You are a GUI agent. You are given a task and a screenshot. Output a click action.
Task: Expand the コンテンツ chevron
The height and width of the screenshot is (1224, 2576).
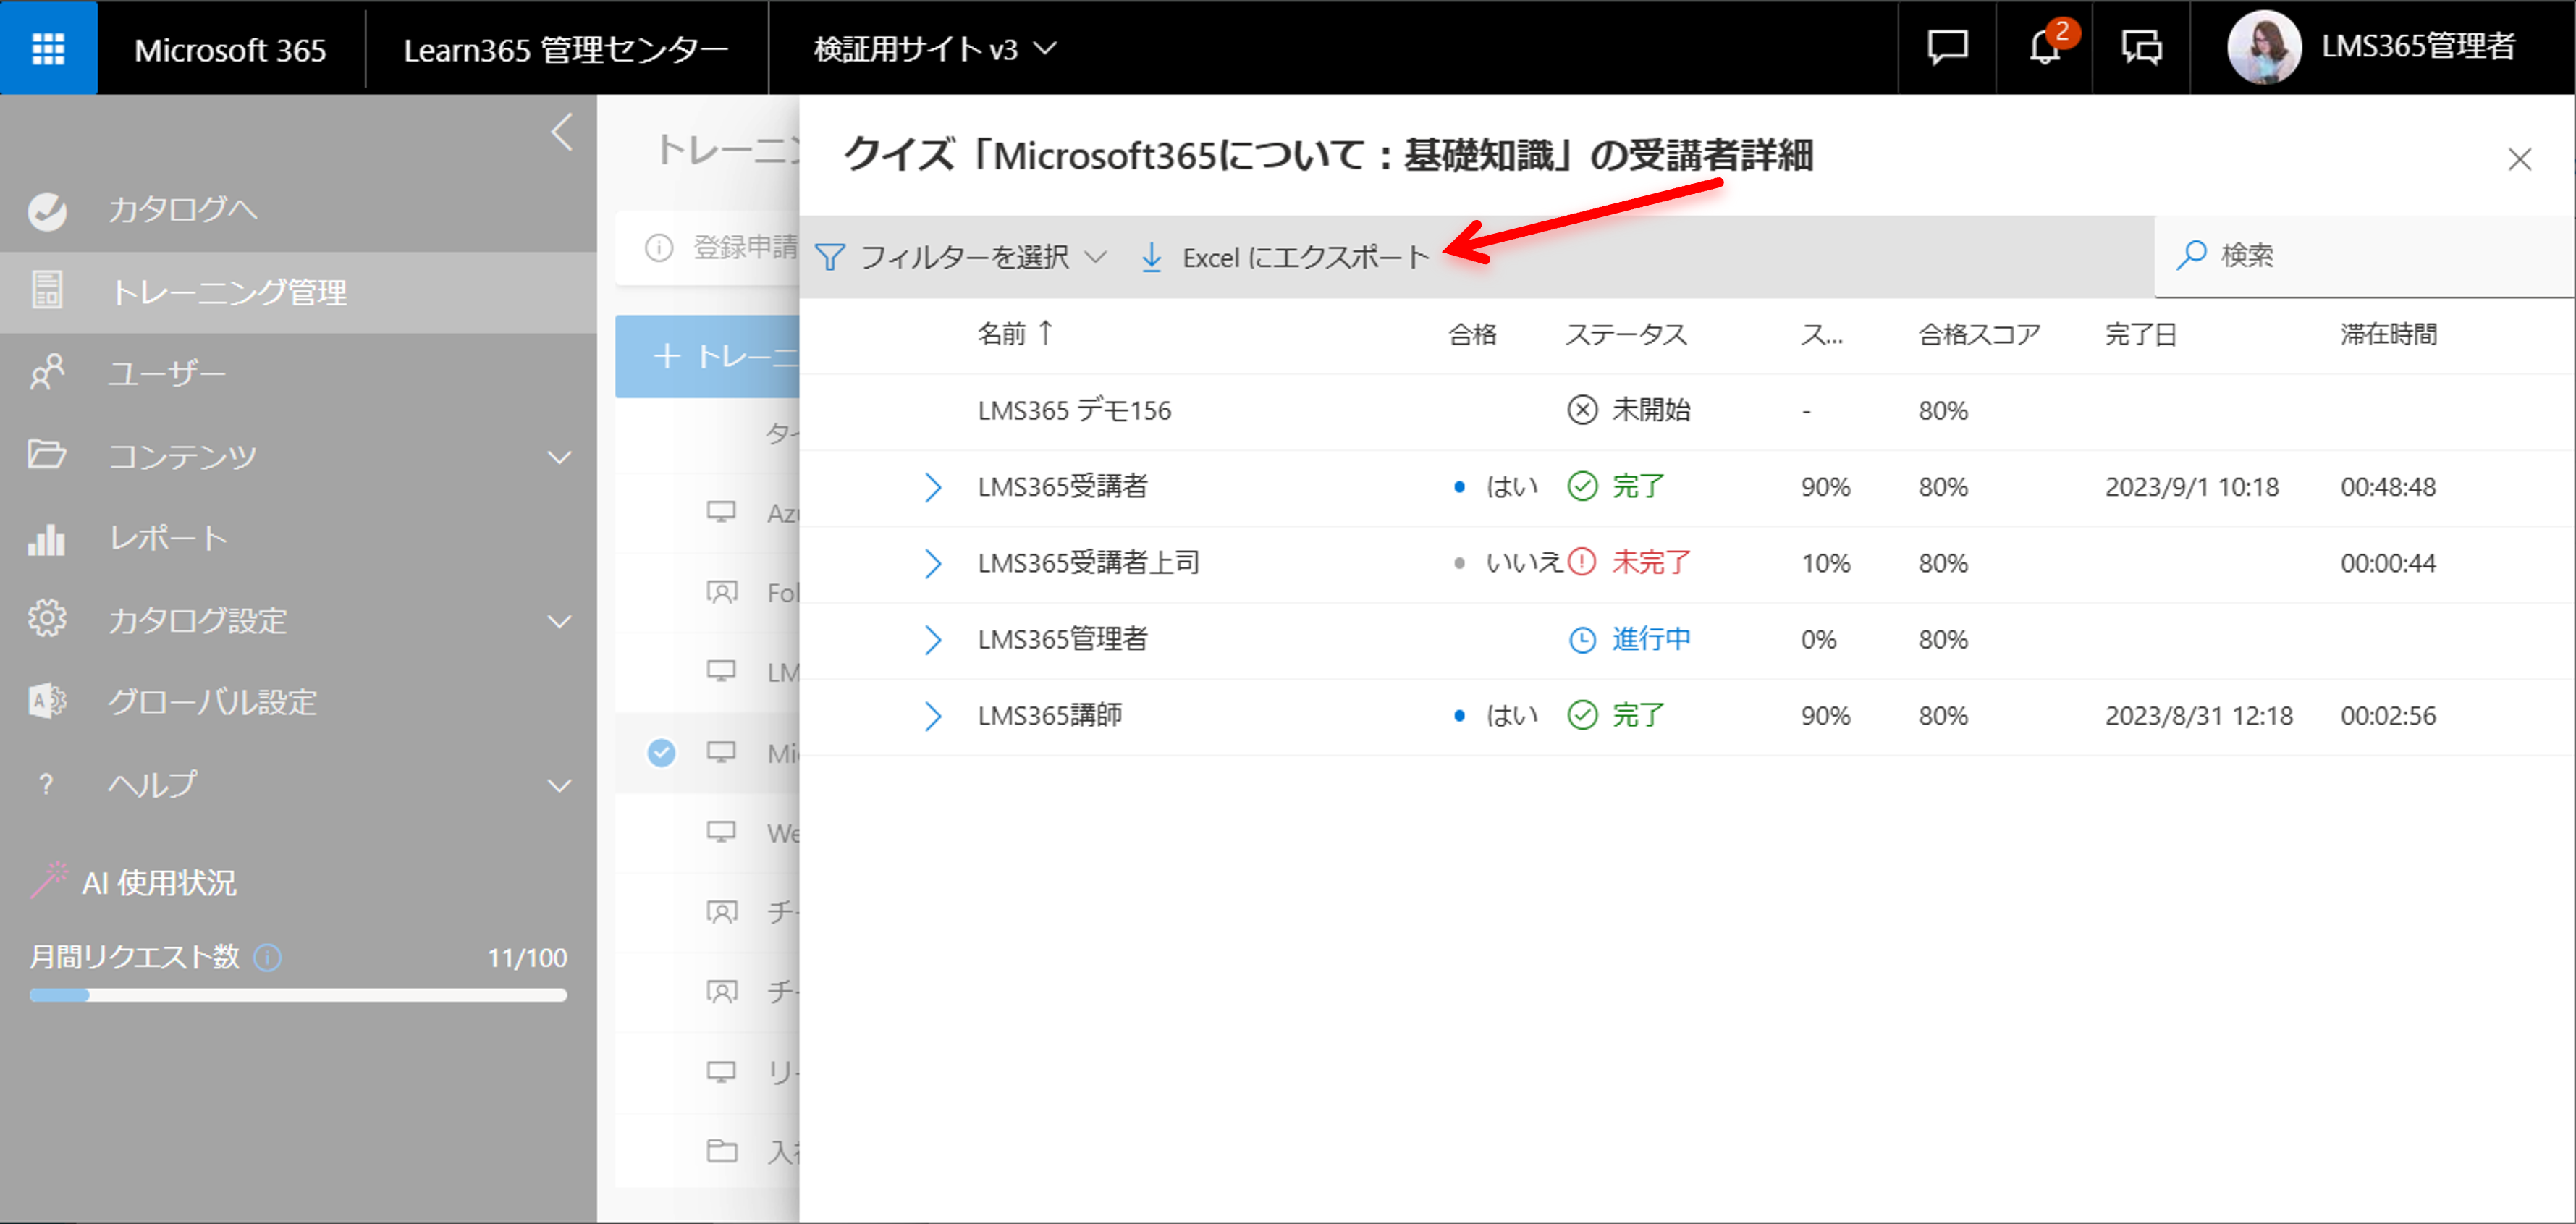[x=560, y=457]
